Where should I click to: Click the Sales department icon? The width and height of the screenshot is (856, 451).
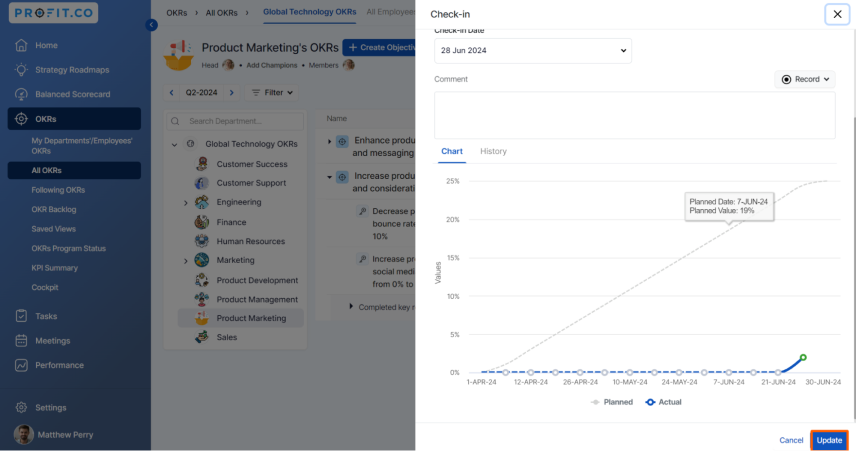click(202, 337)
